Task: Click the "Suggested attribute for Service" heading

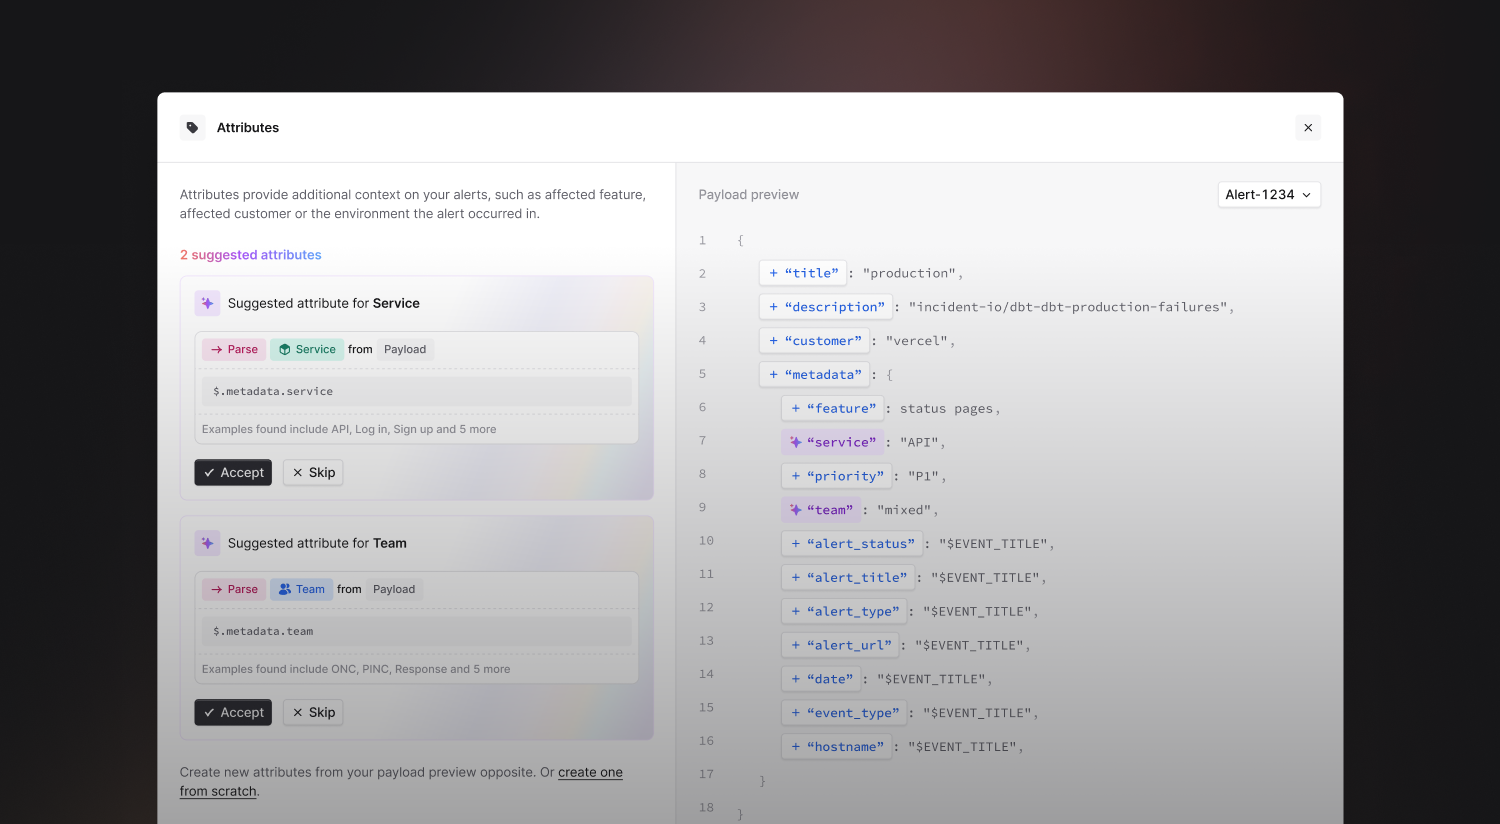Action: pyautogui.click(x=323, y=303)
